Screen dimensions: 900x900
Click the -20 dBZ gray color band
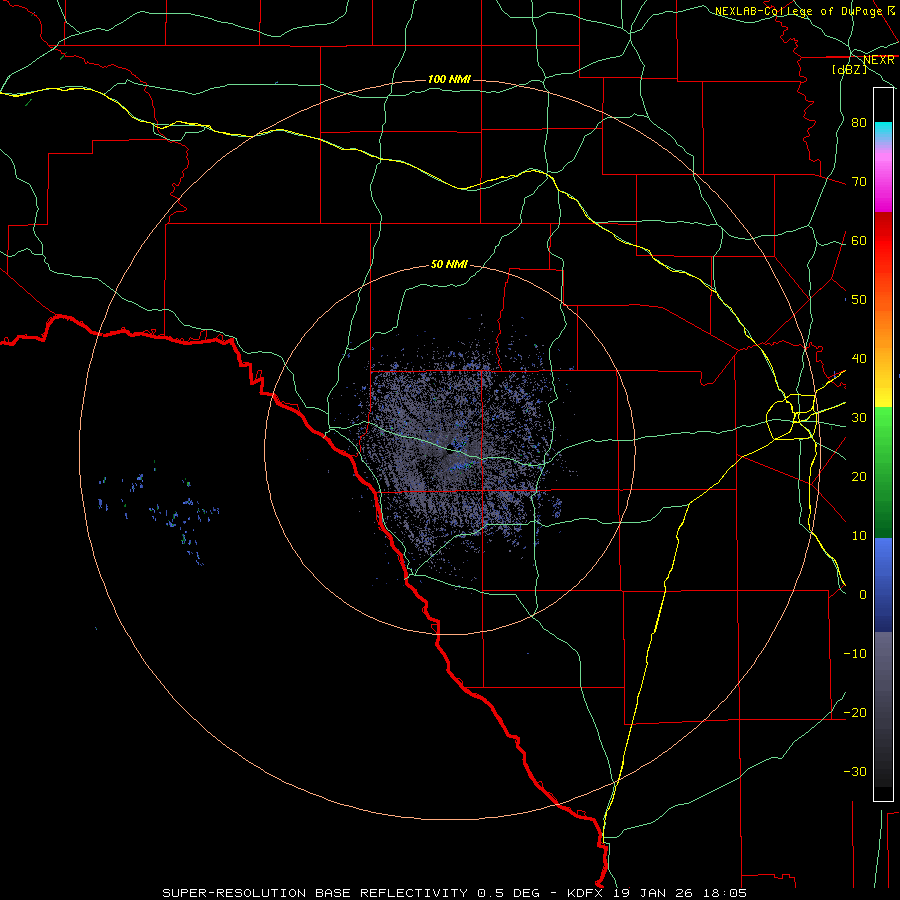point(883,712)
